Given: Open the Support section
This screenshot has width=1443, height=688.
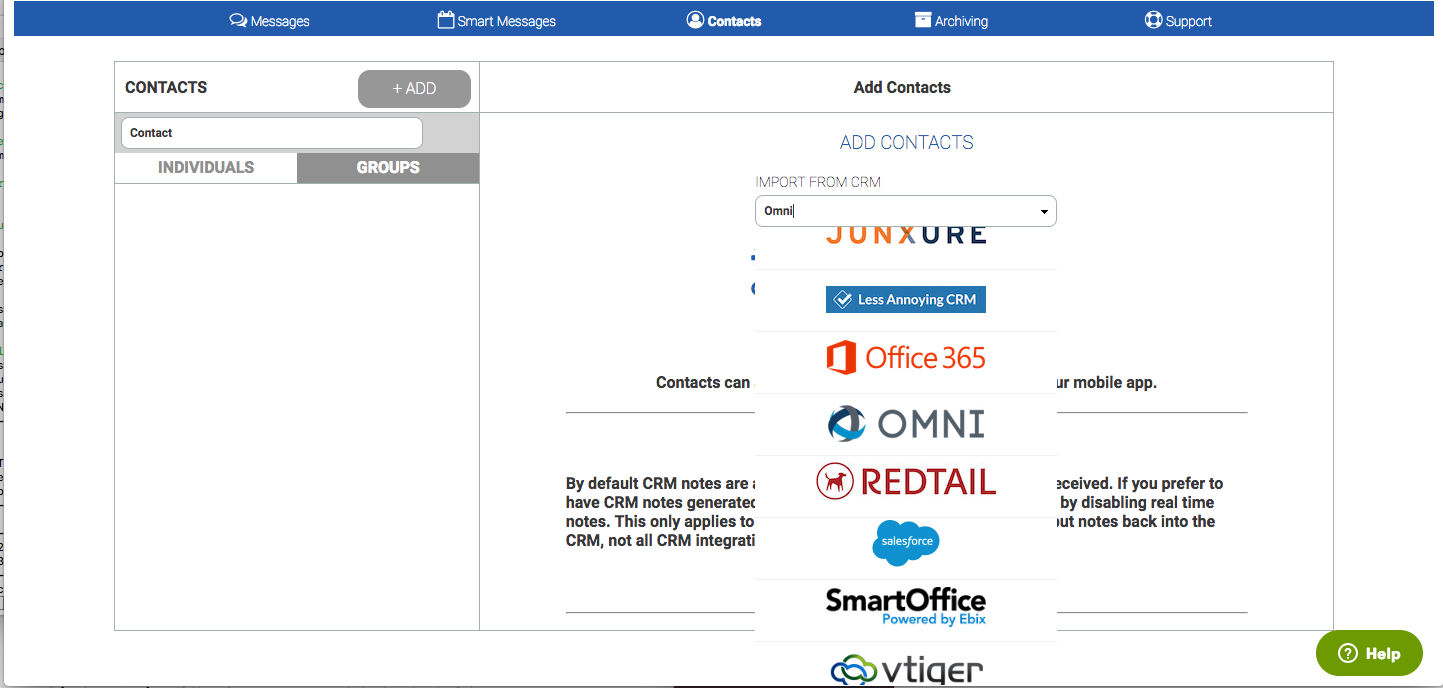Looking at the screenshot, I should [1178, 21].
